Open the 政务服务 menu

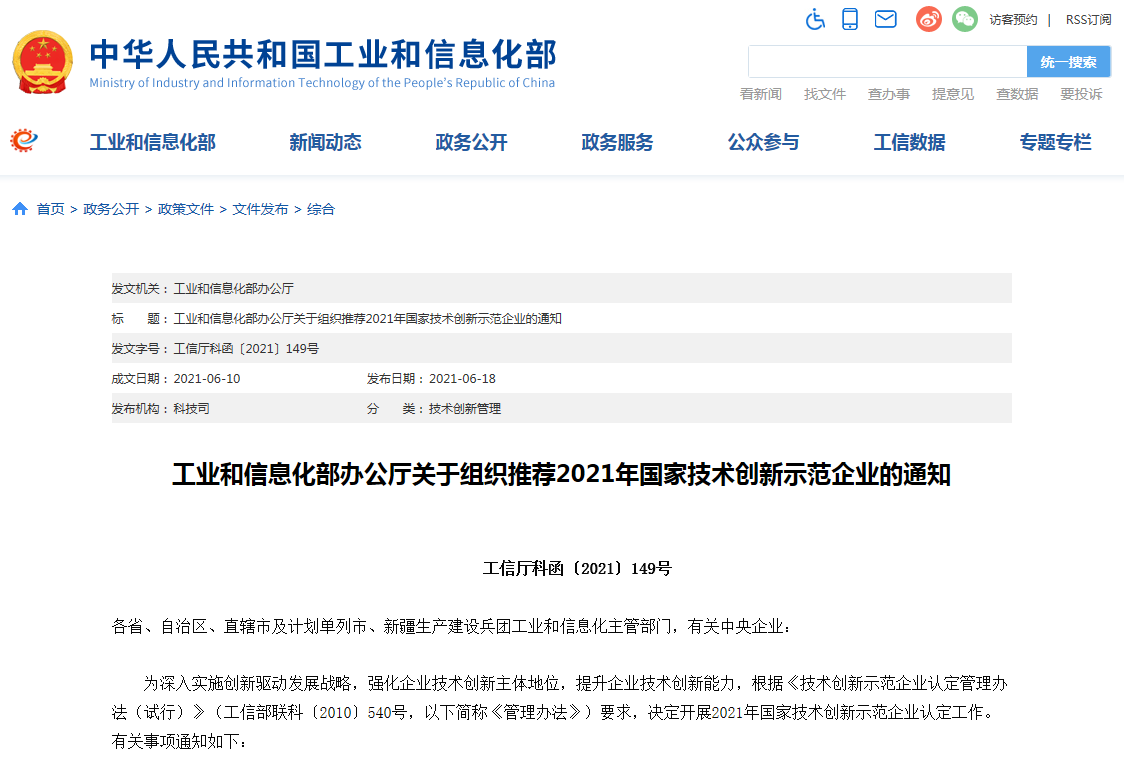pos(617,142)
